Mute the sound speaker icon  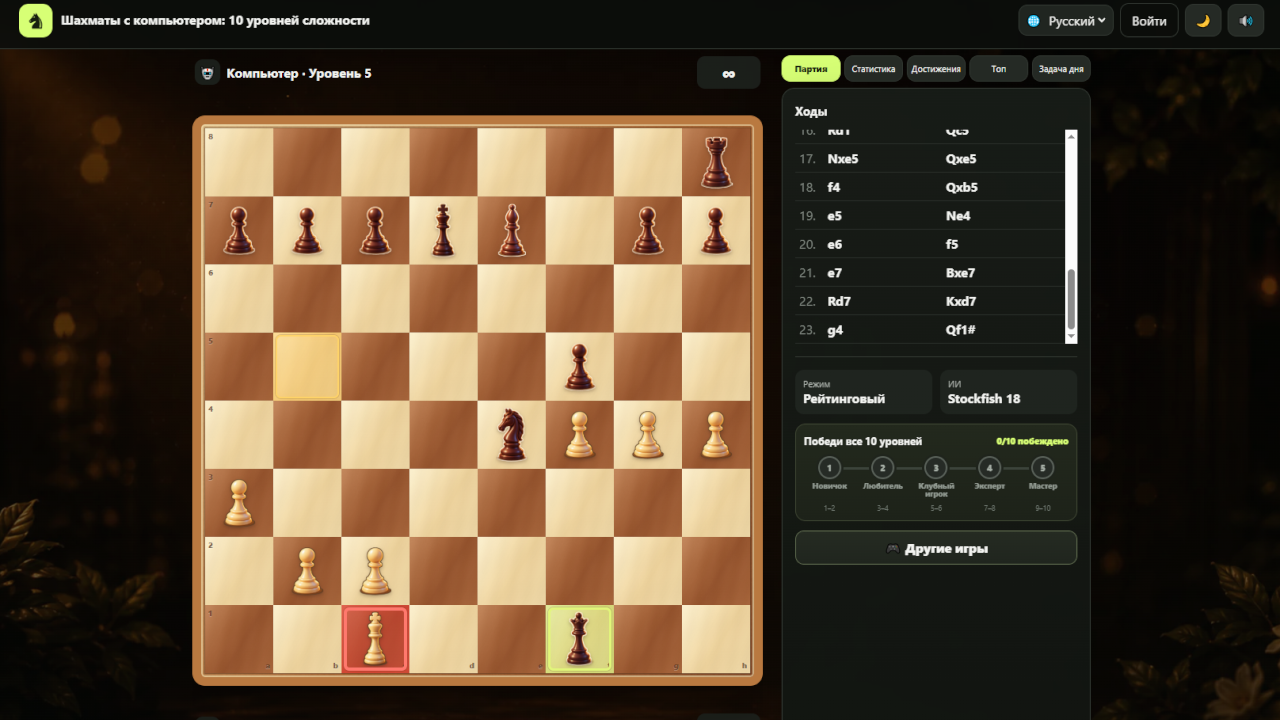click(x=1246, y=21)
